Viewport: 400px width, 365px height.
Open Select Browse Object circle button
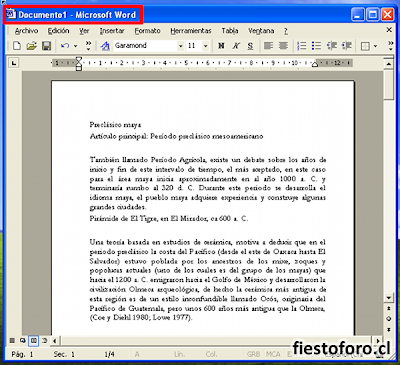[389, 319]
